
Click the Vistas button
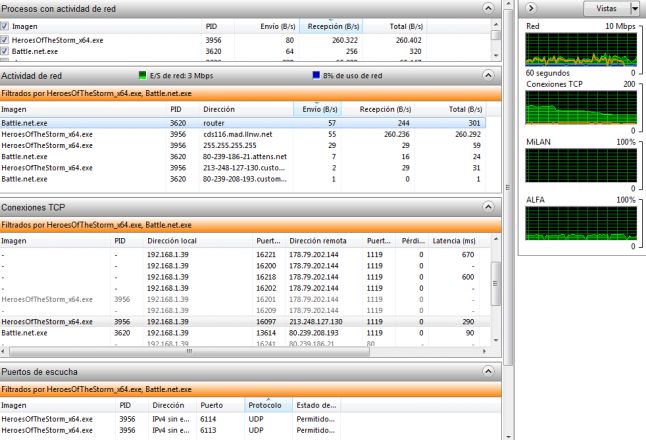tap(607, 8)
